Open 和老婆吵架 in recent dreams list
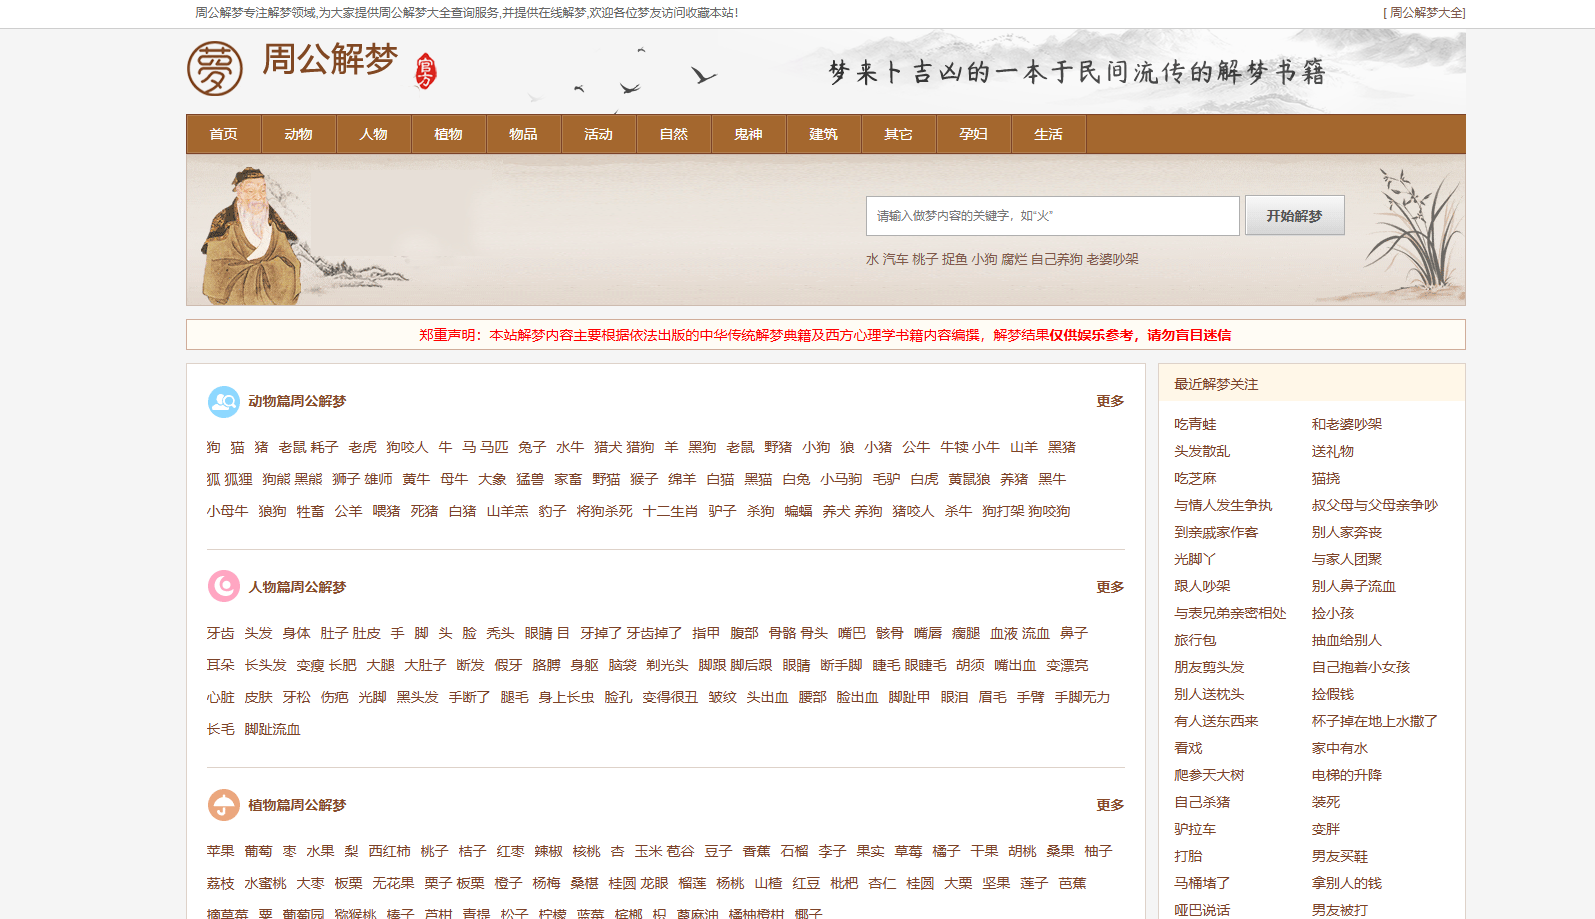Viewport: 1595px width, 919px height. (1347, 424)
